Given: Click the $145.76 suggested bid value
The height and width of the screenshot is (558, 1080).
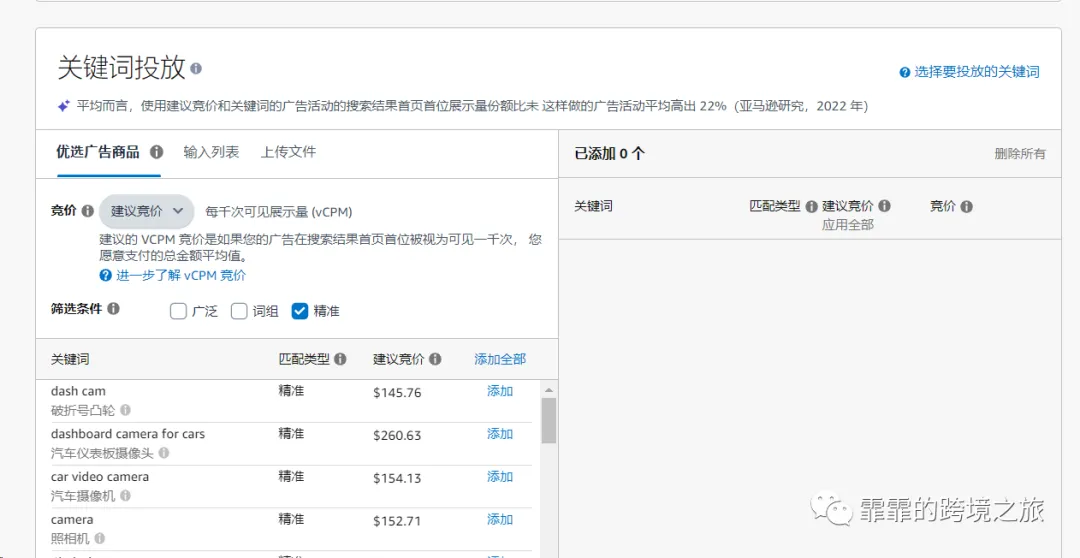Looking at the screenshot, I should (397, 393).
